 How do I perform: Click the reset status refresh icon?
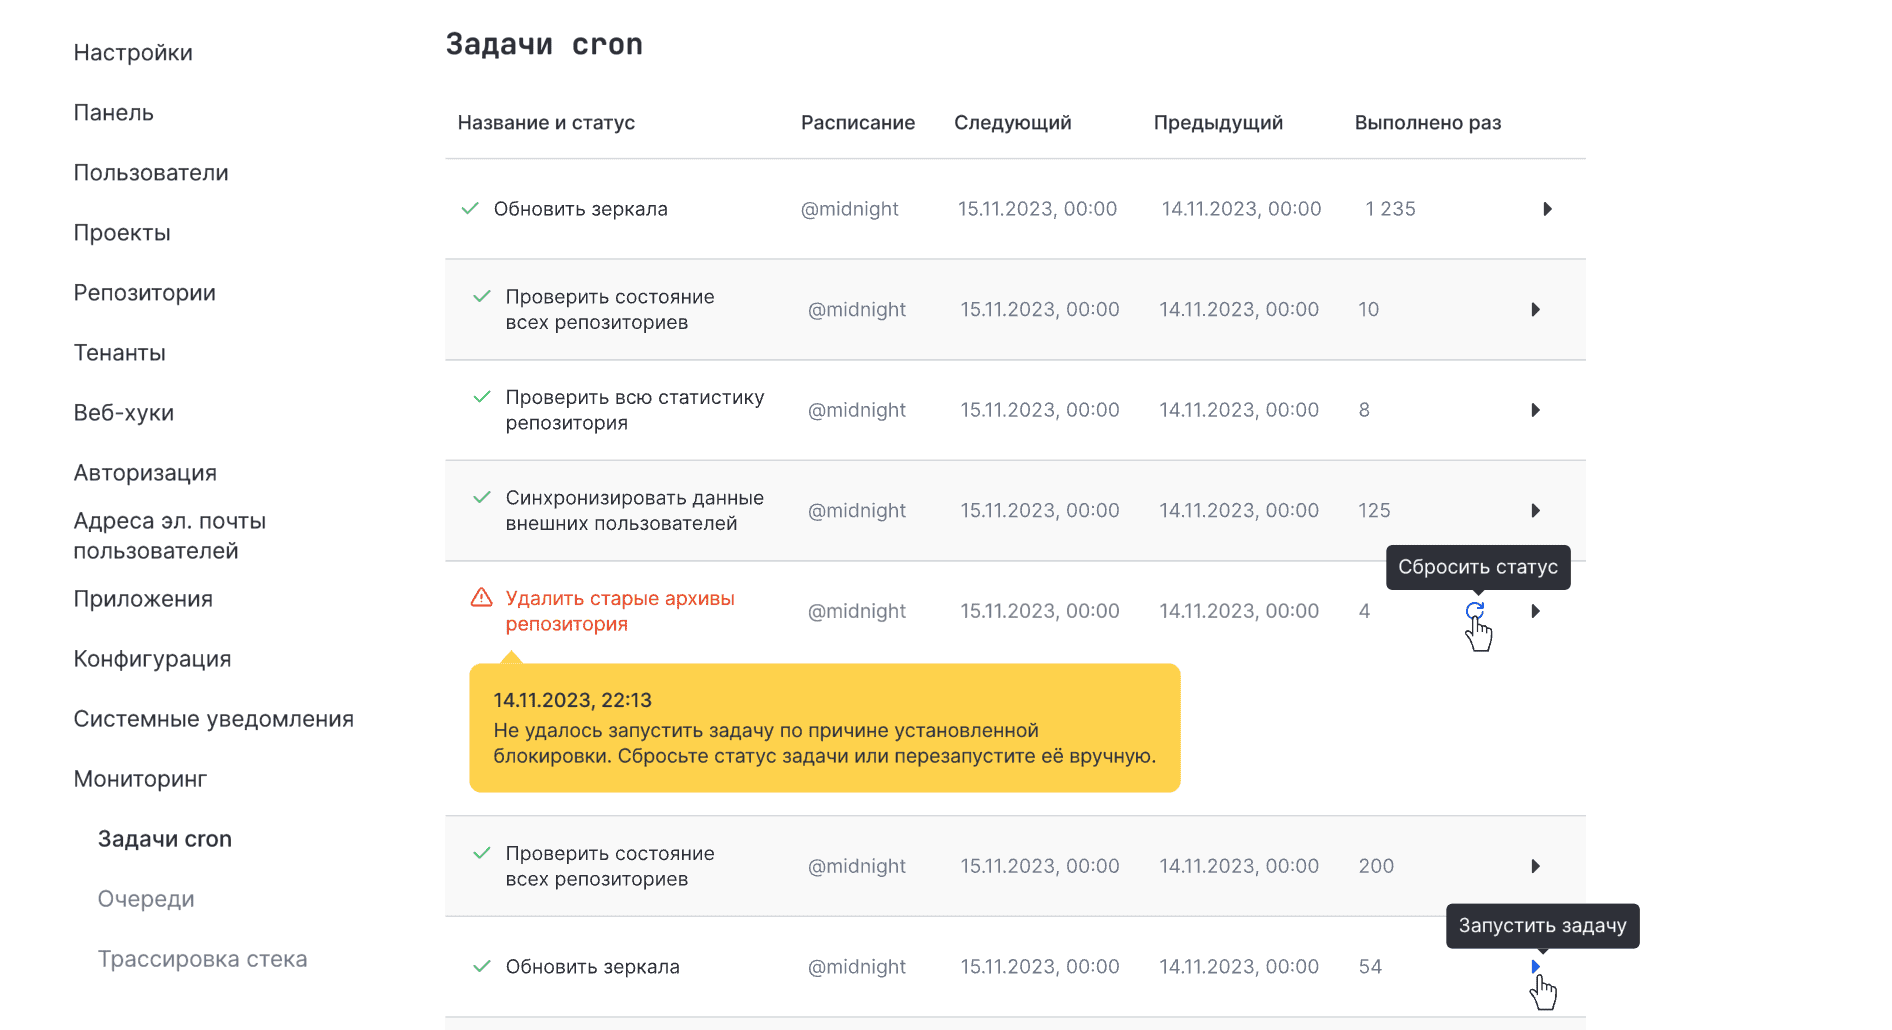pos(1474,610)
